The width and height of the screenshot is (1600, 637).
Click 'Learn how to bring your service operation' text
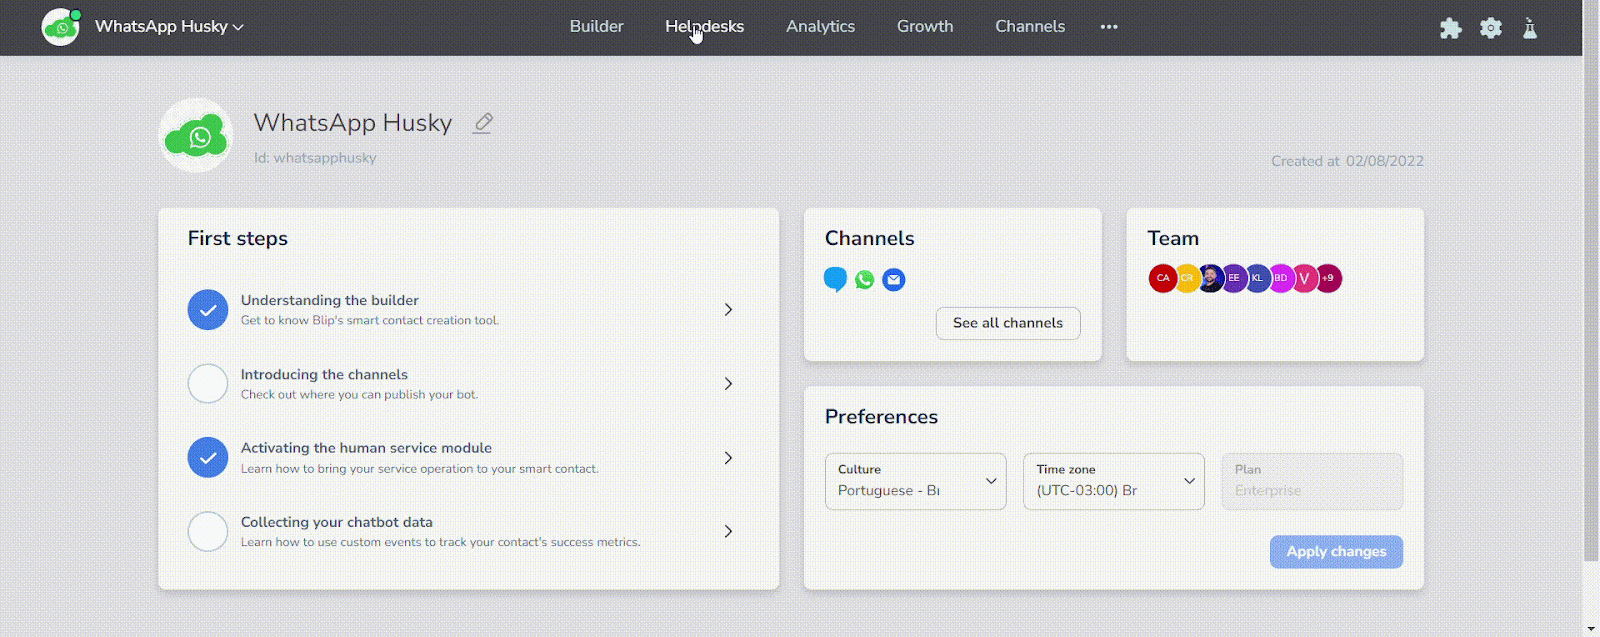coord(420,468)
